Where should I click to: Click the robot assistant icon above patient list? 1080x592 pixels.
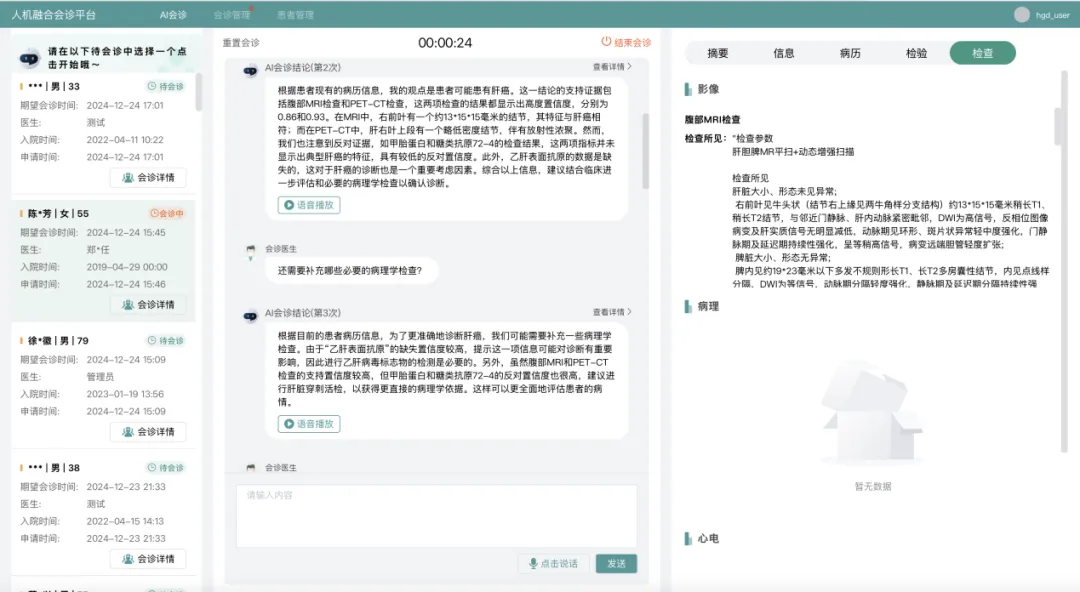(29, 58)
